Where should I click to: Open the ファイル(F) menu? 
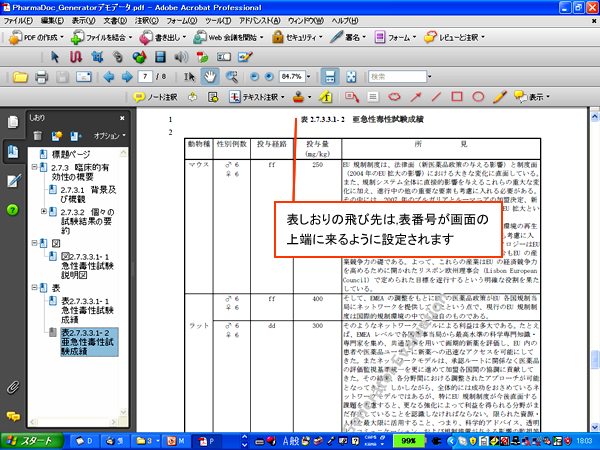click(x=18, y=21)
